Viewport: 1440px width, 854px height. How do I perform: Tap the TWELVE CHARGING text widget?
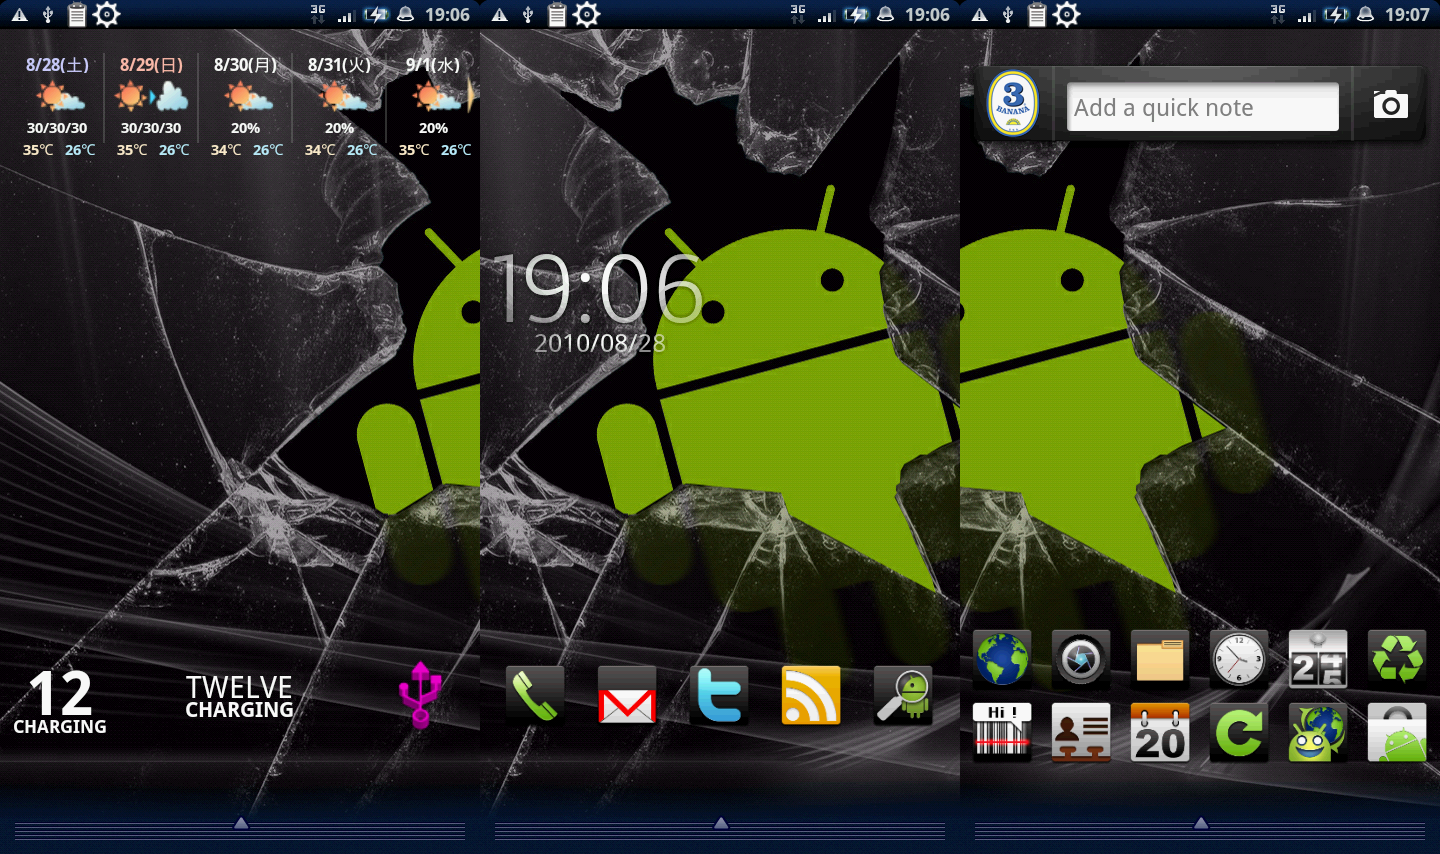point(240,697)
